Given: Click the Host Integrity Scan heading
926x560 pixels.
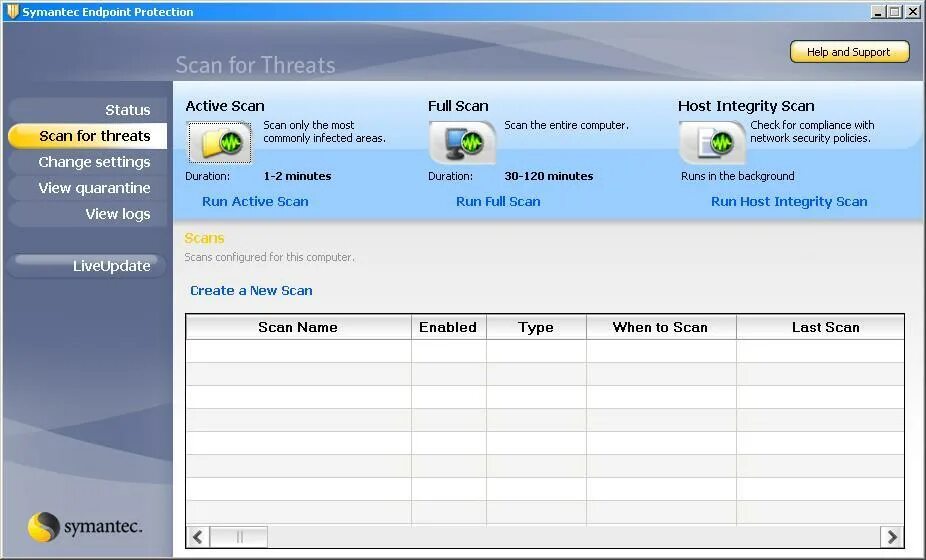Looking at the screenshot, I should [x=746, y=106].
